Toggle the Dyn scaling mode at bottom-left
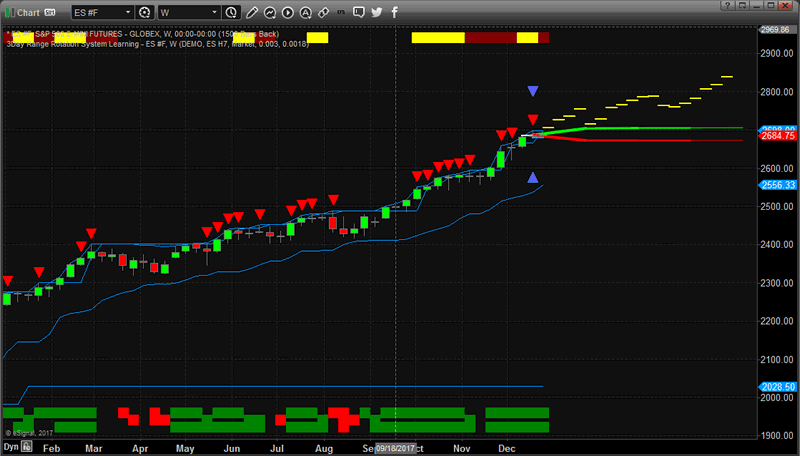800x456 pixels. pos(10,448)
